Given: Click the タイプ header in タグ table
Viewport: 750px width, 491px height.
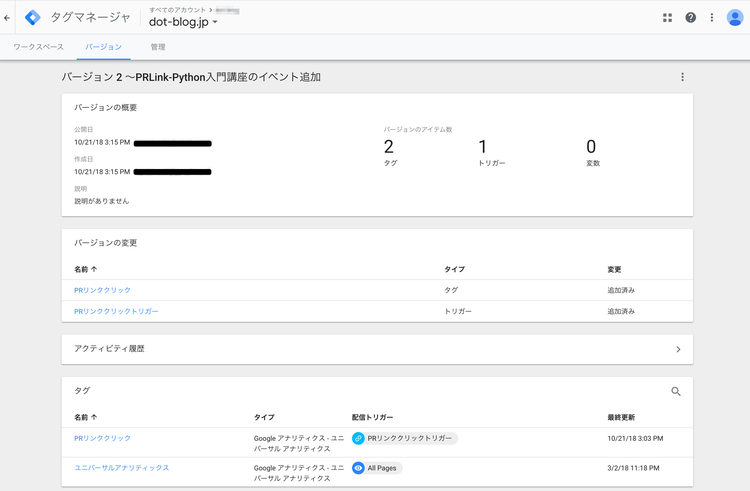Looking at the screenshot, I should click(264, 417).
